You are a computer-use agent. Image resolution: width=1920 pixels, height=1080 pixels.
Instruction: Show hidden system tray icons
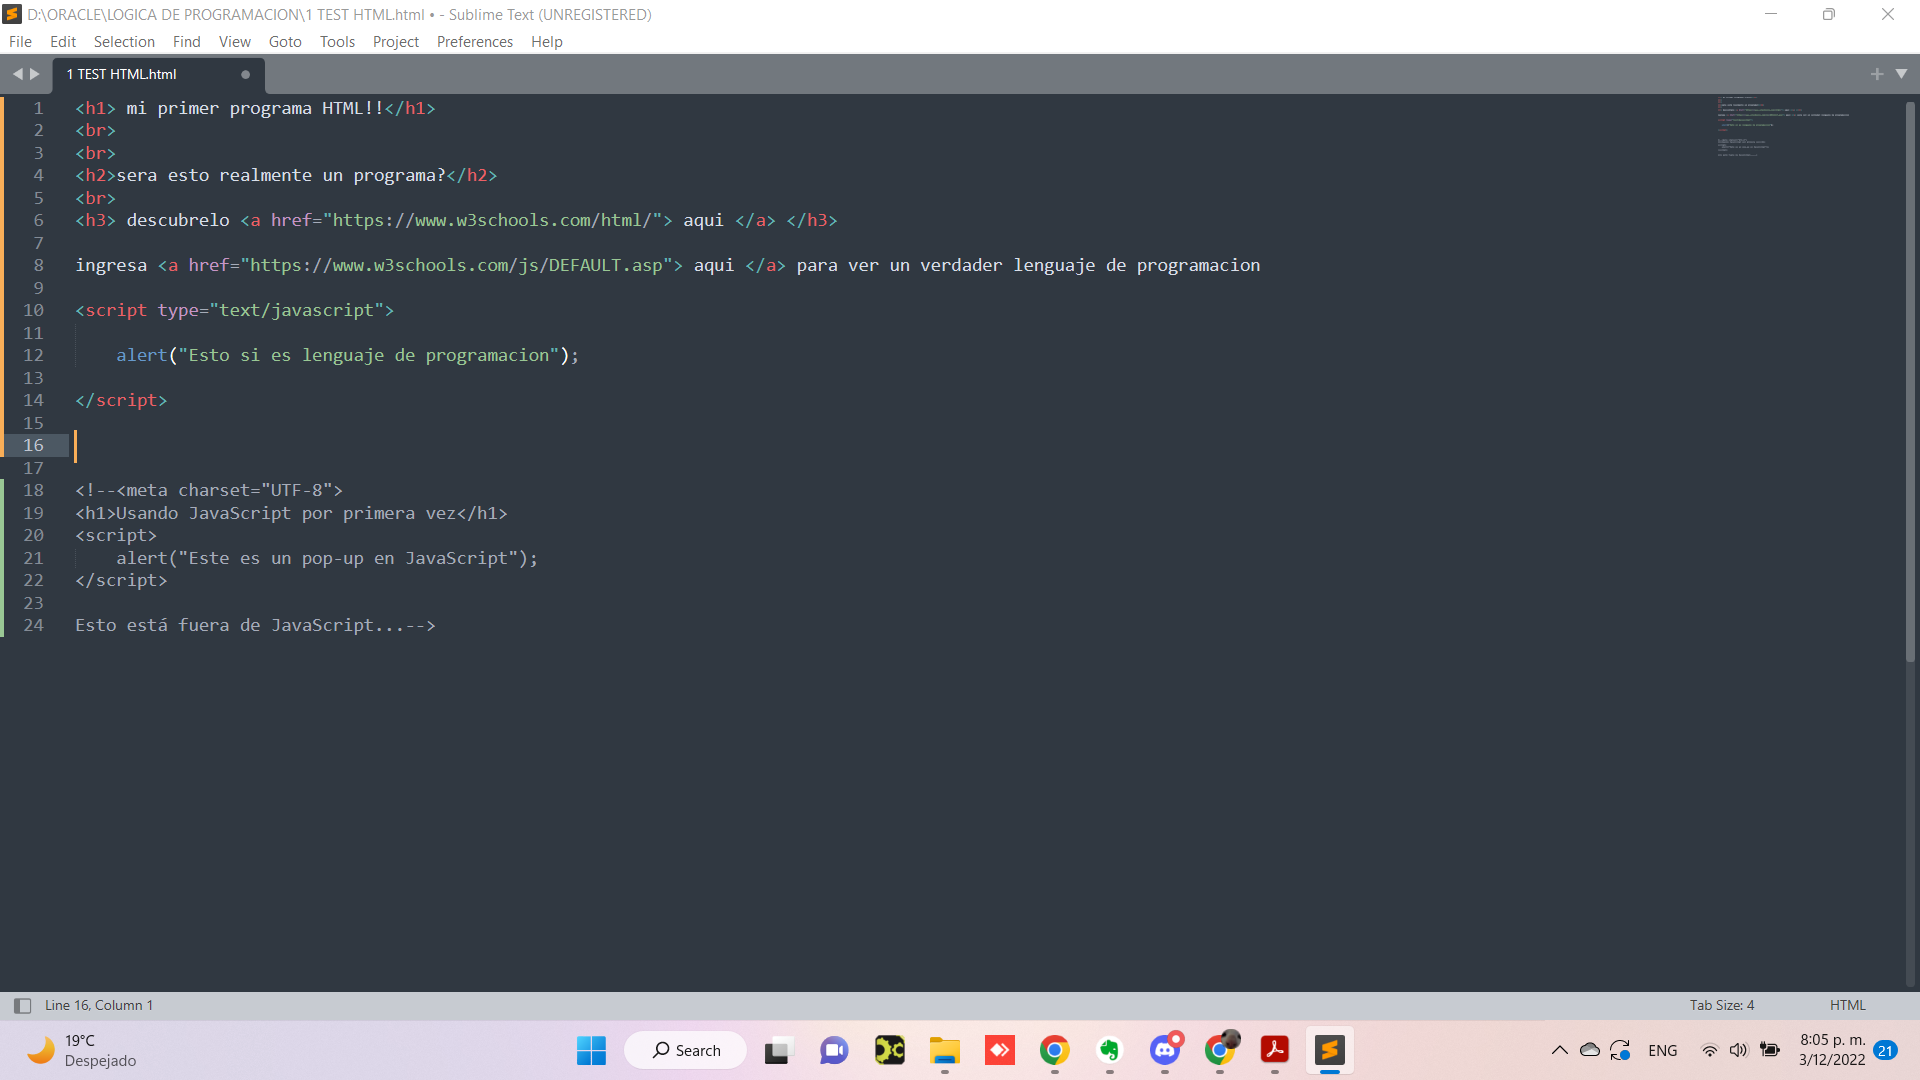[1559, 1050]
